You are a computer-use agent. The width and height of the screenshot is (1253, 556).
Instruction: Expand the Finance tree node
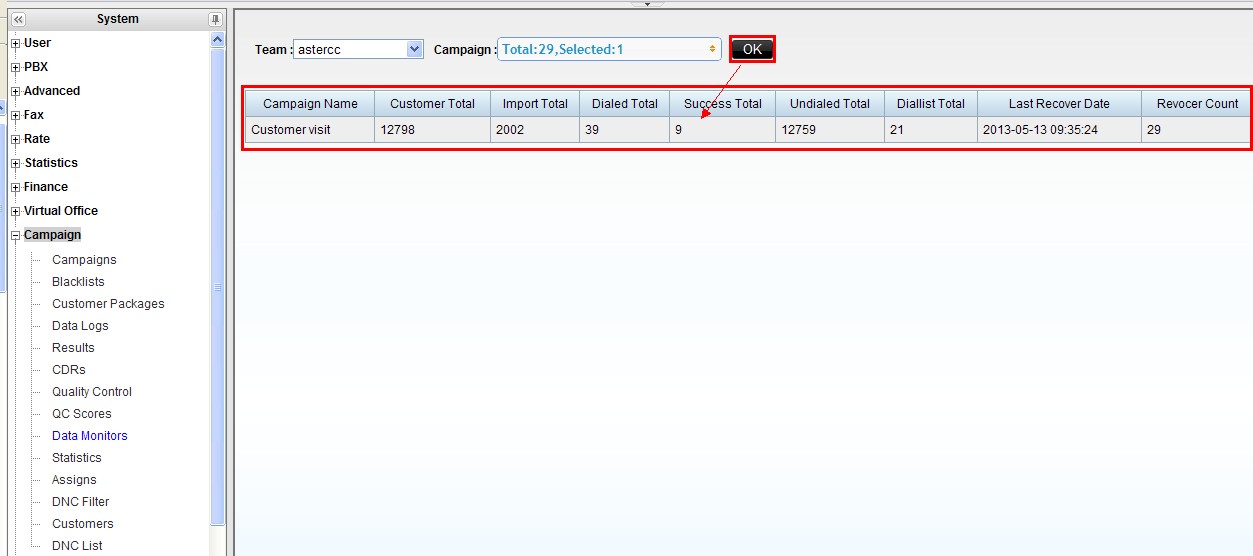tap(15, 187)
